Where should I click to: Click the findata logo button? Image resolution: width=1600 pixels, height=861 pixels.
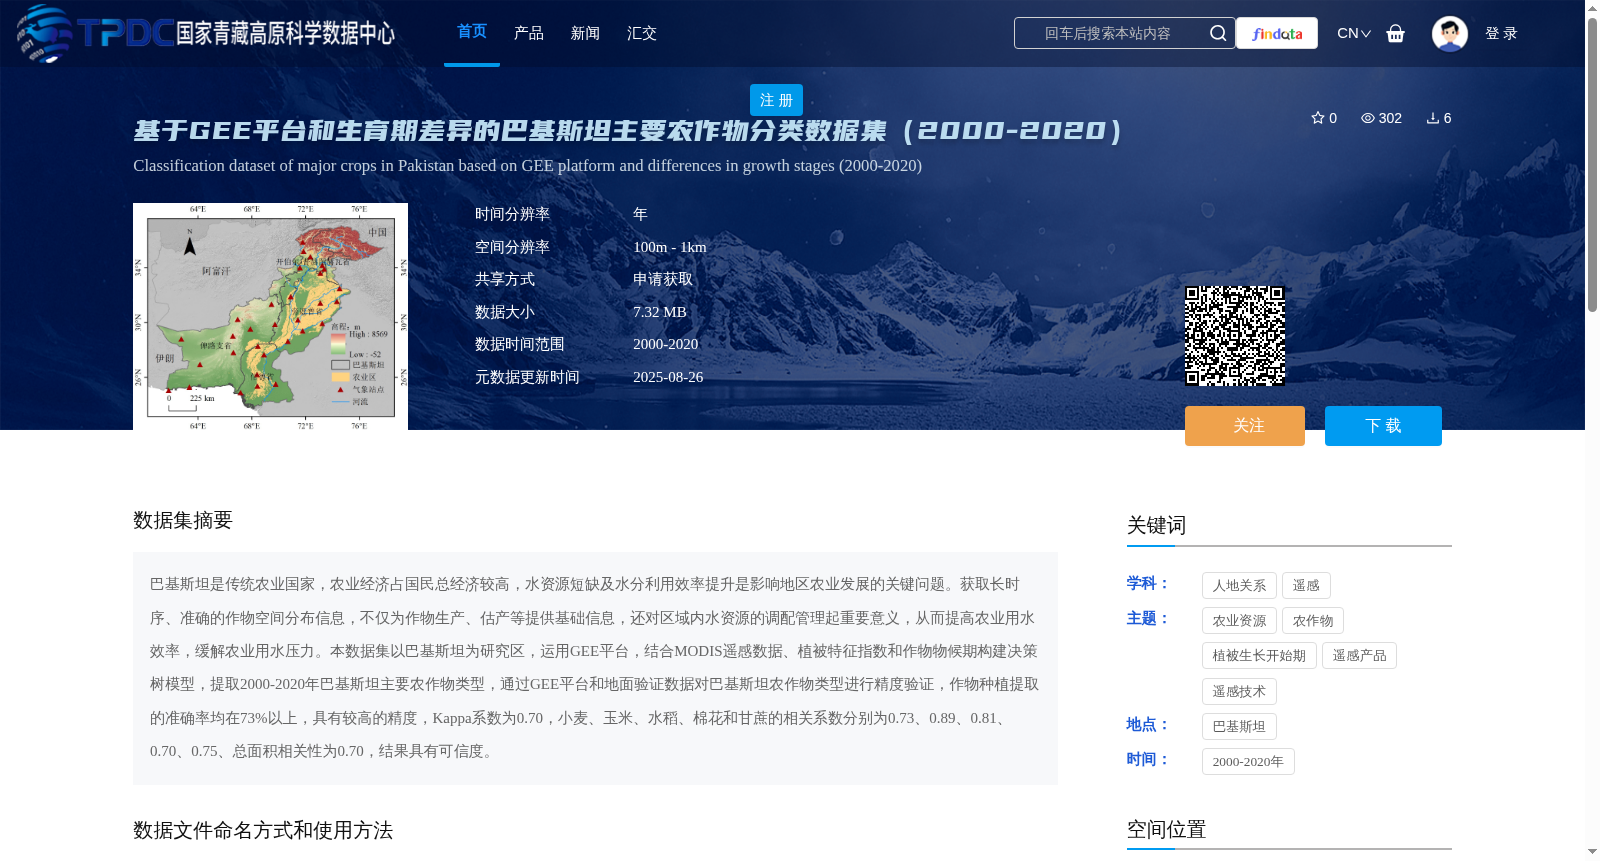tap(1277, 33)
